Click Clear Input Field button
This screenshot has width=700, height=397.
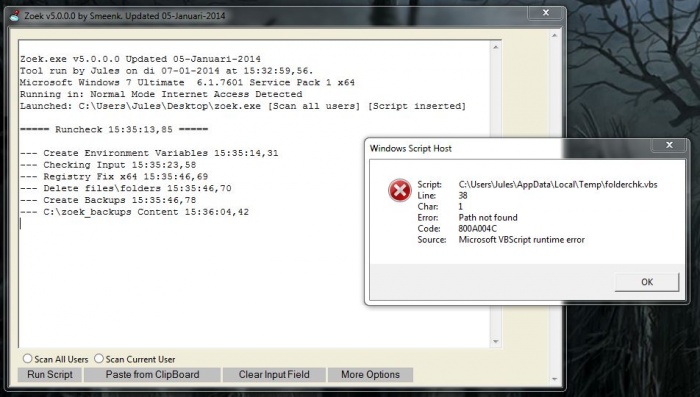274,375
